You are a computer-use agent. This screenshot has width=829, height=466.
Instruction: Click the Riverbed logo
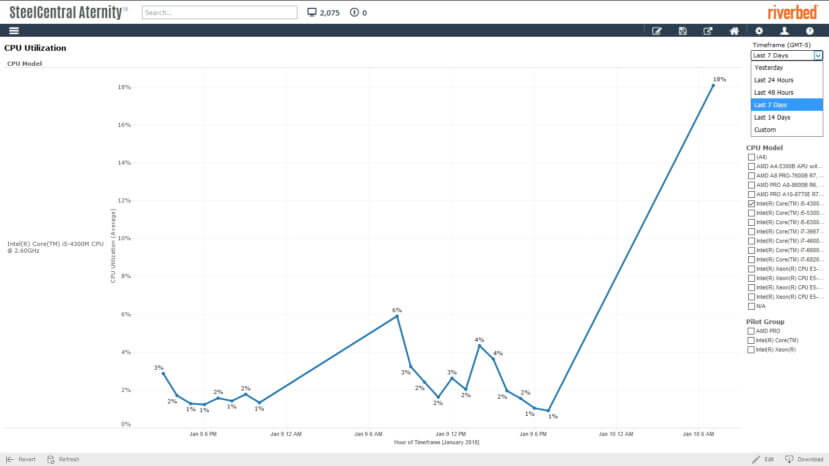793,12
